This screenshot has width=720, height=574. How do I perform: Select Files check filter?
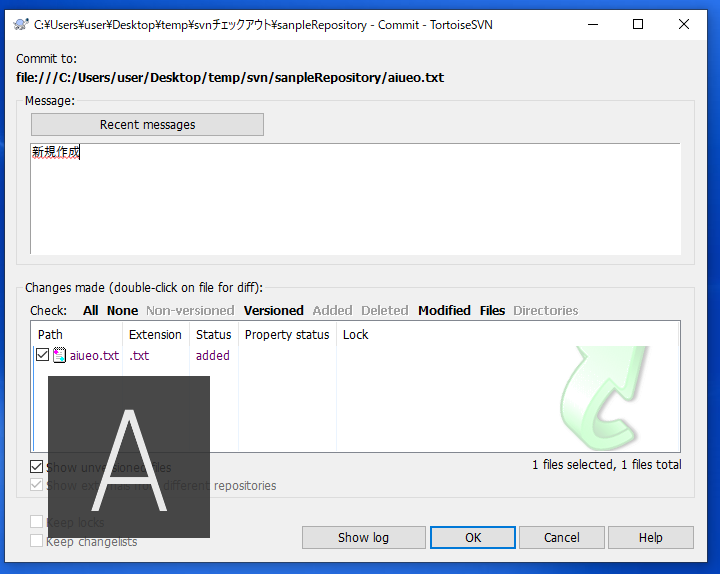coord(492,311)
